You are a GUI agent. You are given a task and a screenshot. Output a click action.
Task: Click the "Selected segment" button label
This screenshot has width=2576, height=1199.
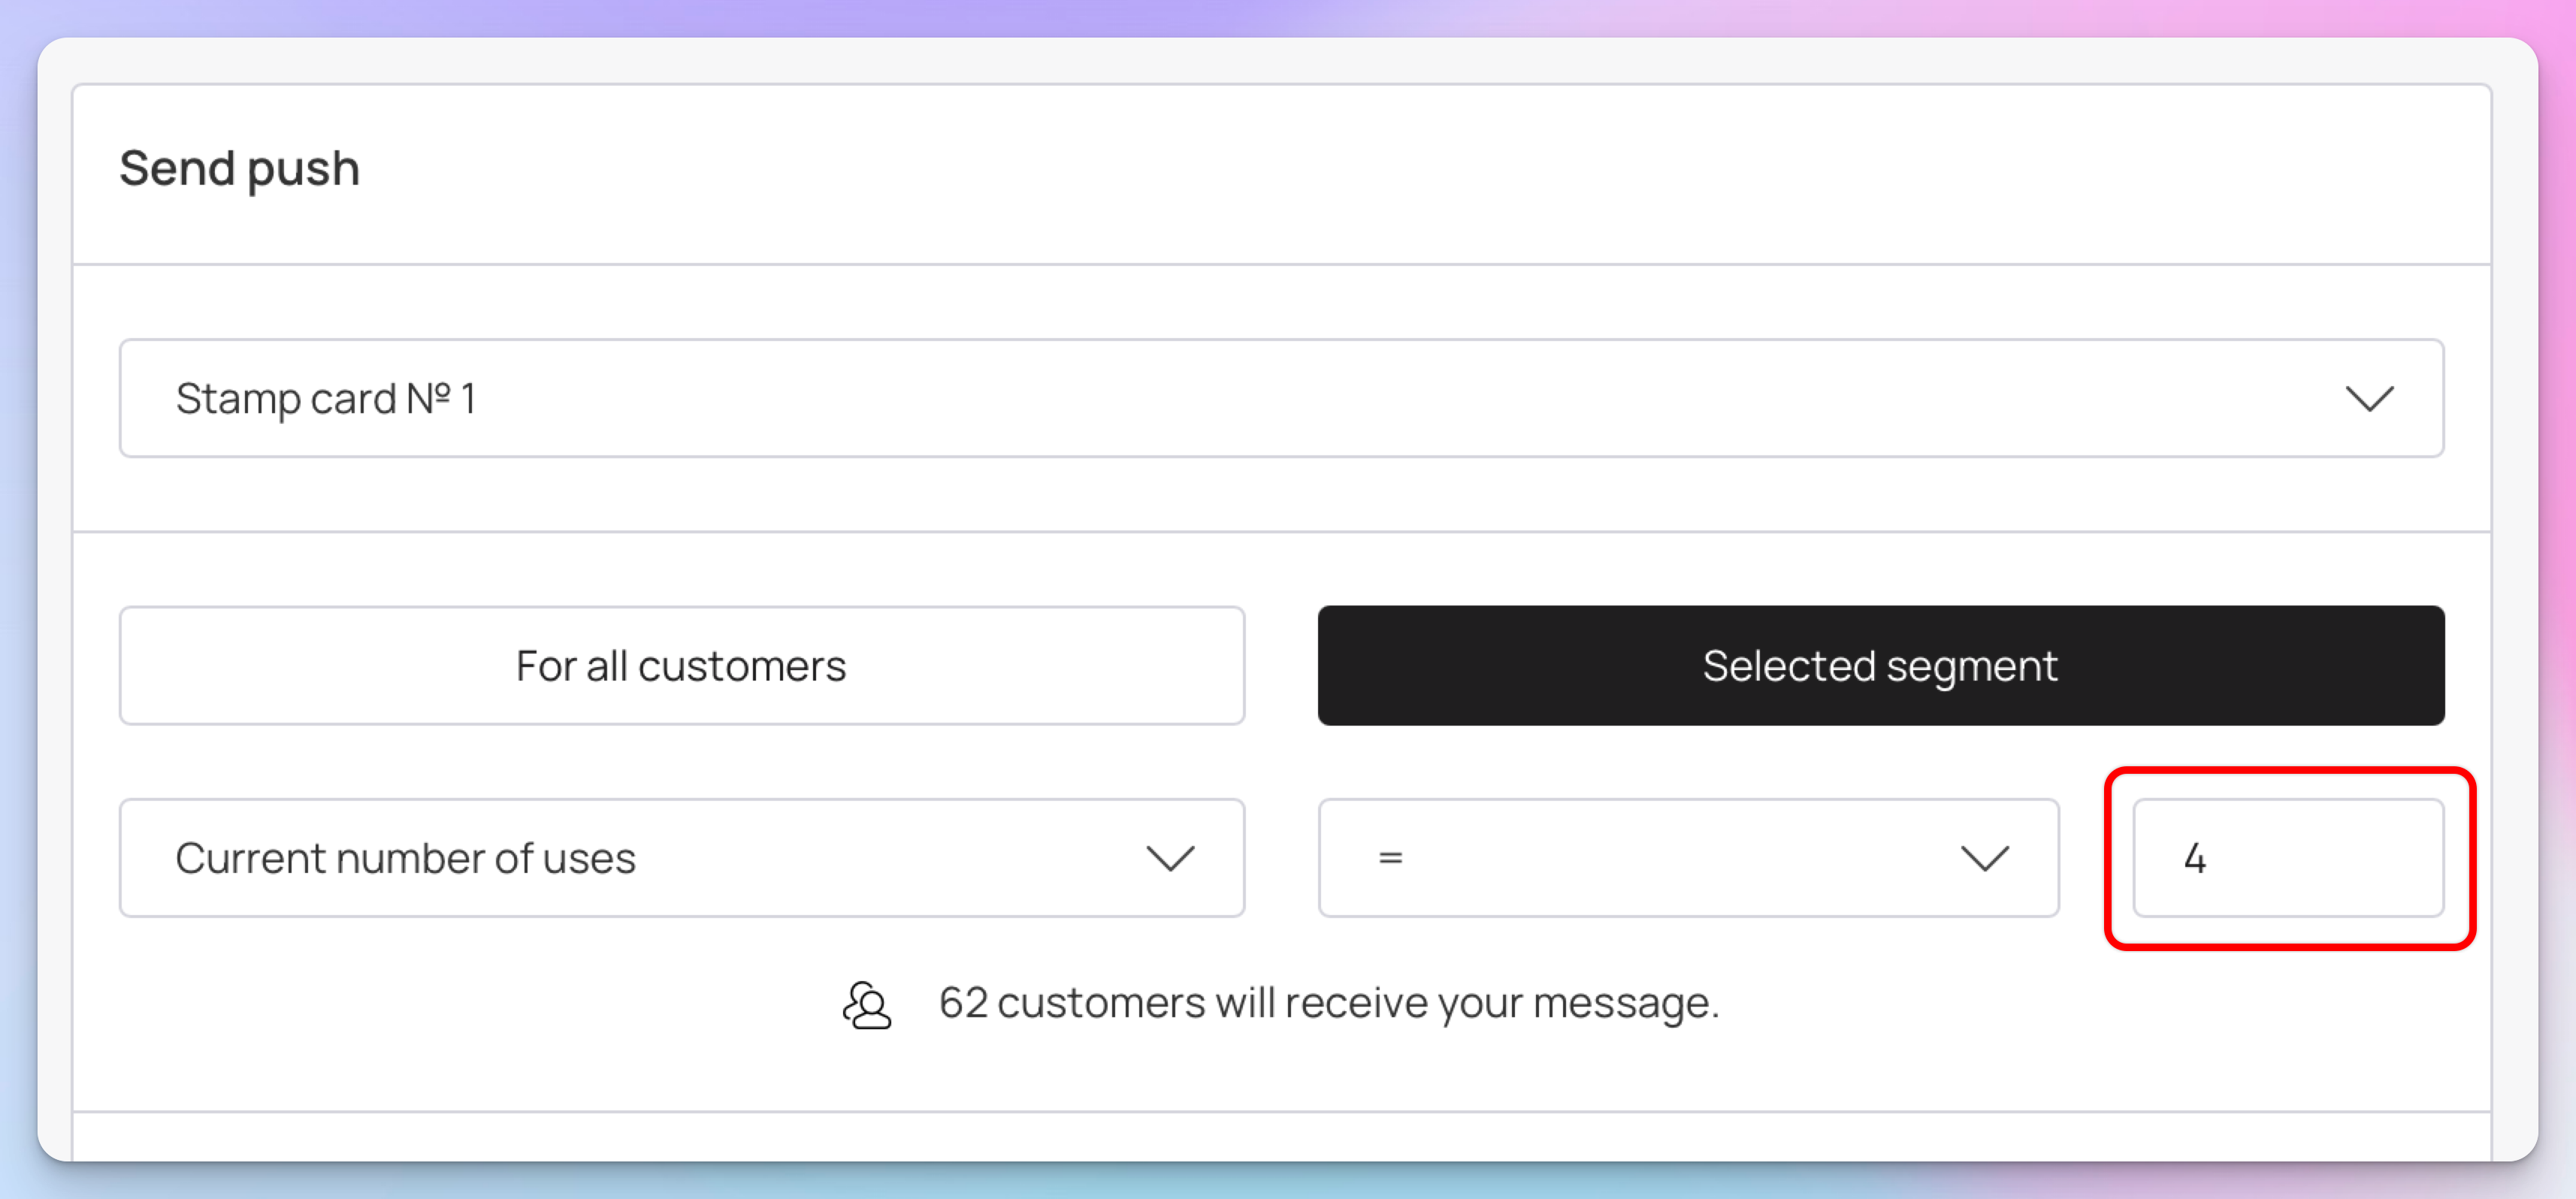tap(1880, 666)
